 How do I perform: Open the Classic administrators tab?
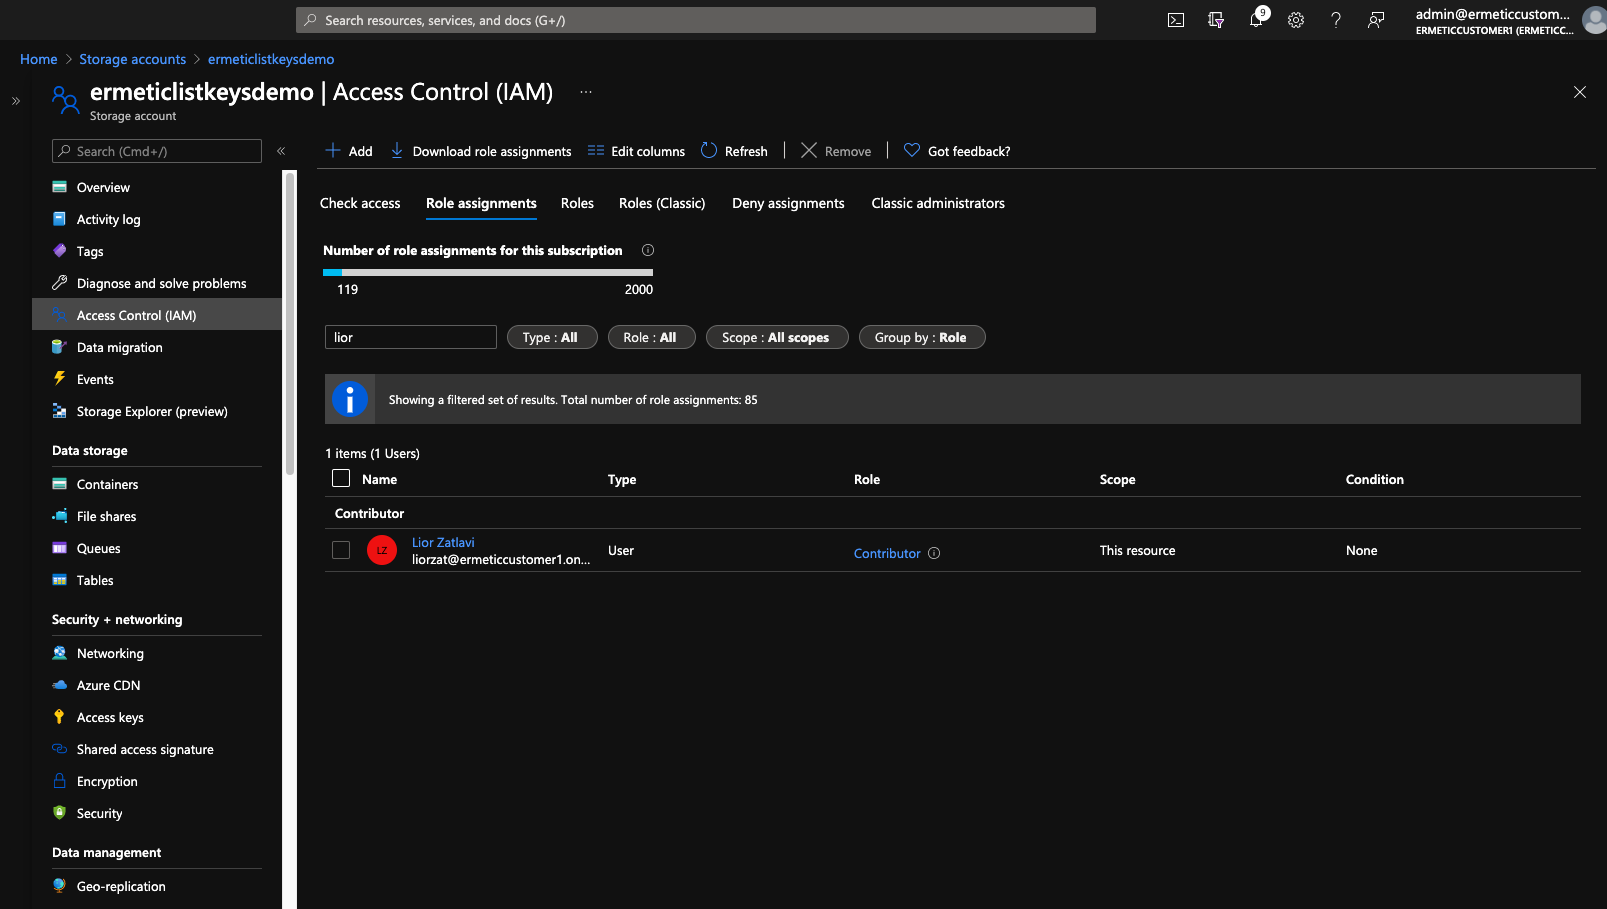click(938, 203)
